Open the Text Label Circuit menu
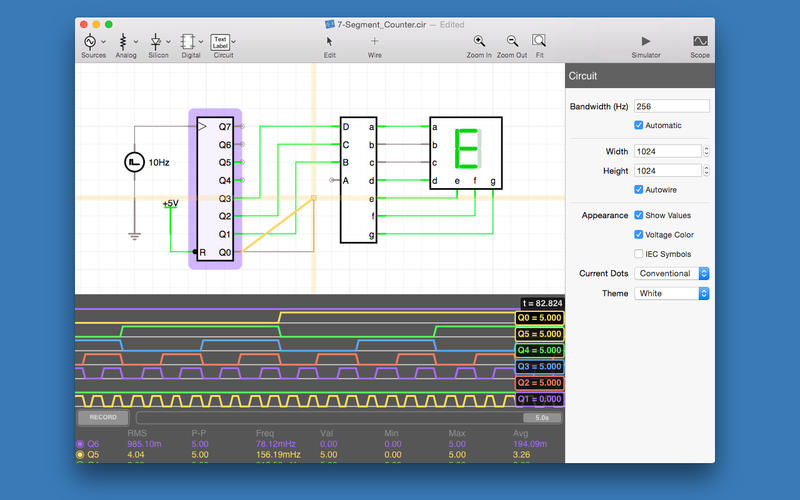The image size is (800, 500). click(221, 41)
